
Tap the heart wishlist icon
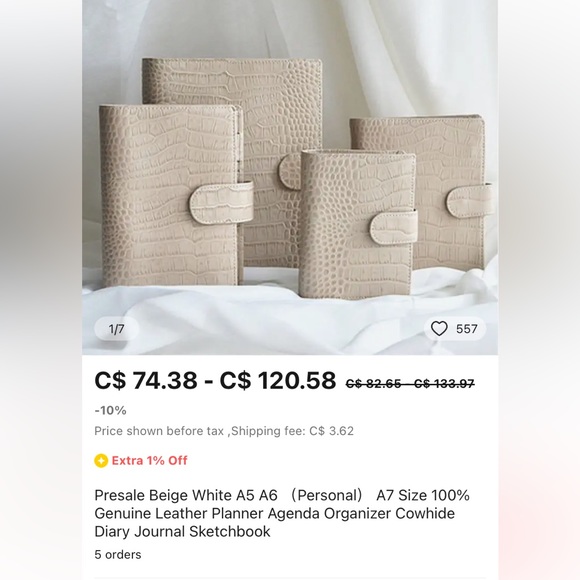point(439,328)
